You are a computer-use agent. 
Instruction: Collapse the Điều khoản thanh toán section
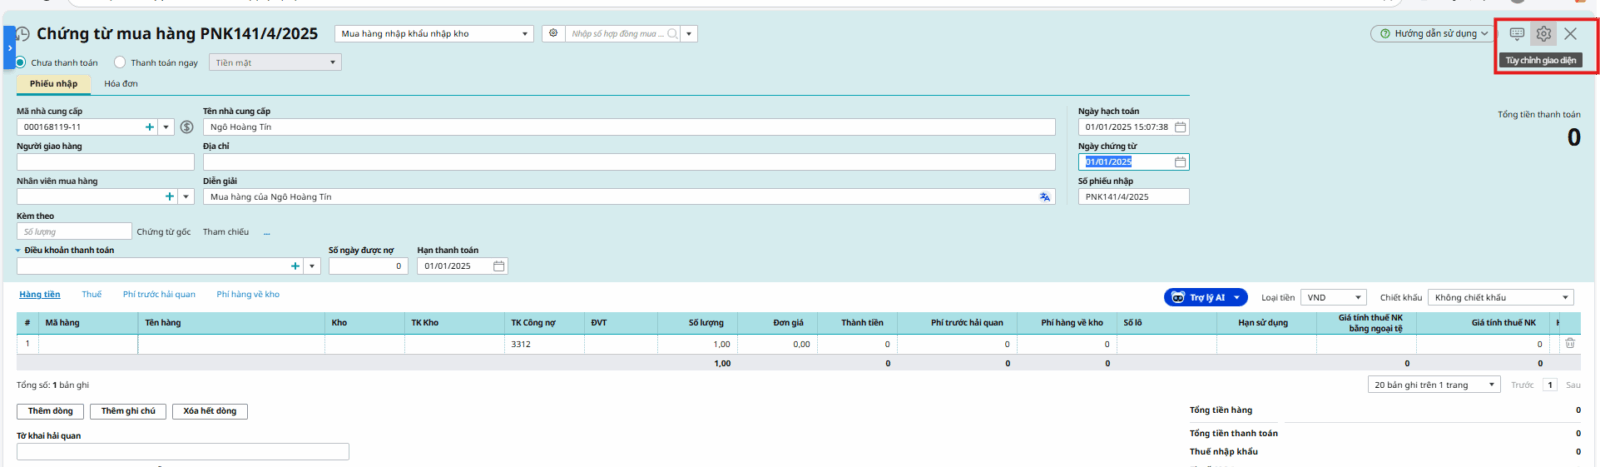[x=18, y=251]
